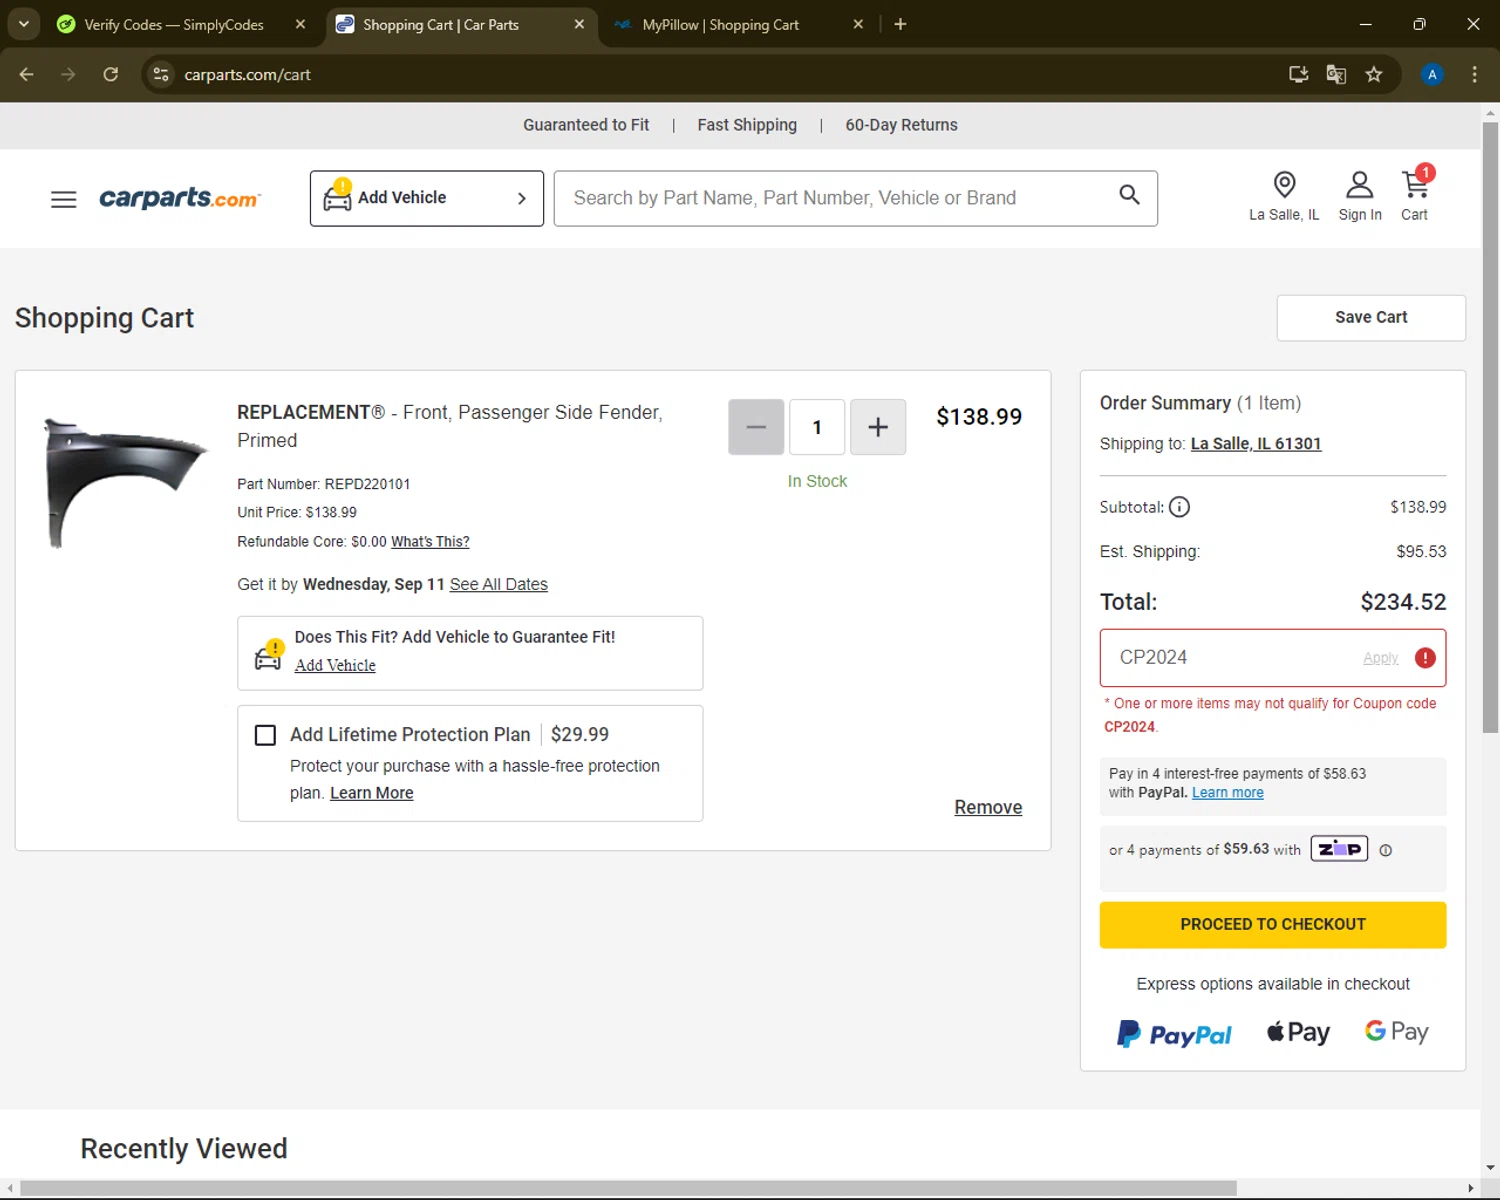Click the Subtotal info icon
Screen dimensions: 1500x1200
1180,507
